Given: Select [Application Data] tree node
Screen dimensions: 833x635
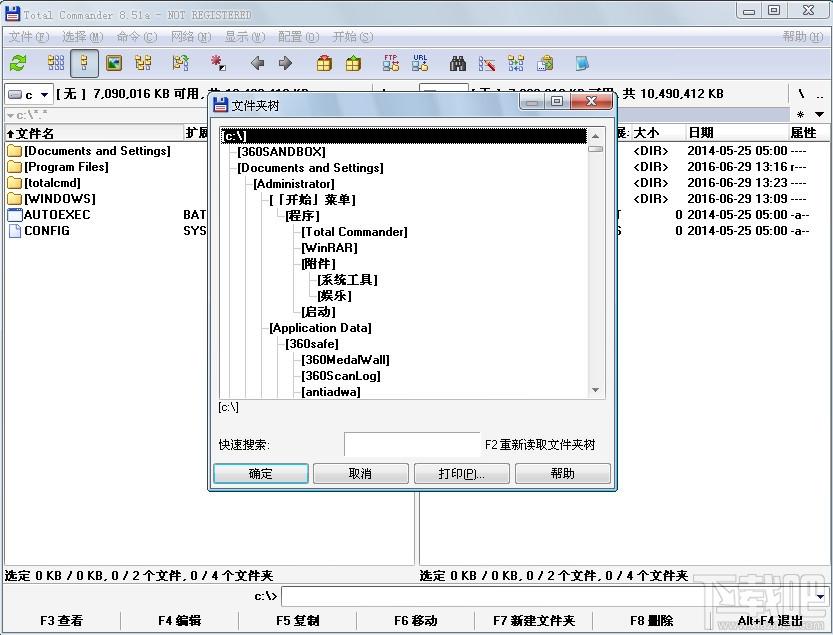Looking at the screenshot, I should tap(320, 328).
